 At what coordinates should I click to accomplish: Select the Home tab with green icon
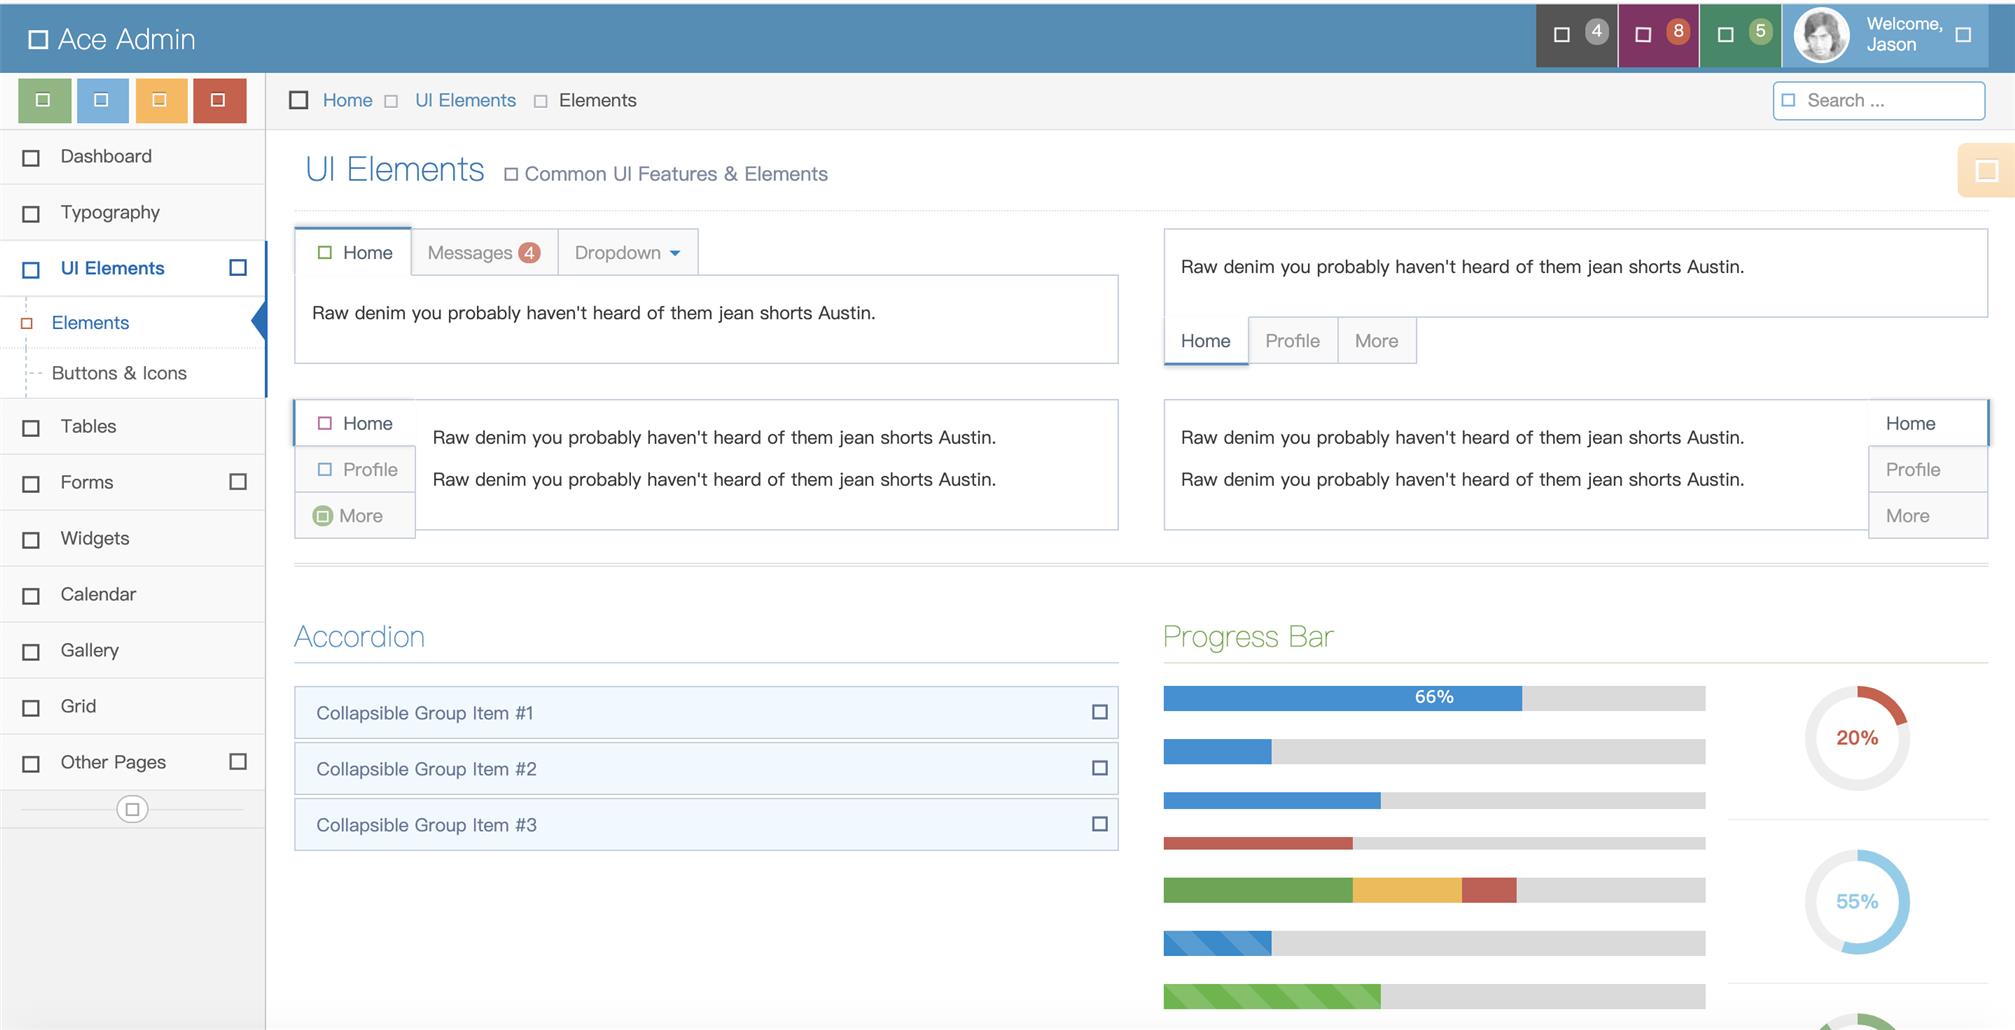(354, 252)
